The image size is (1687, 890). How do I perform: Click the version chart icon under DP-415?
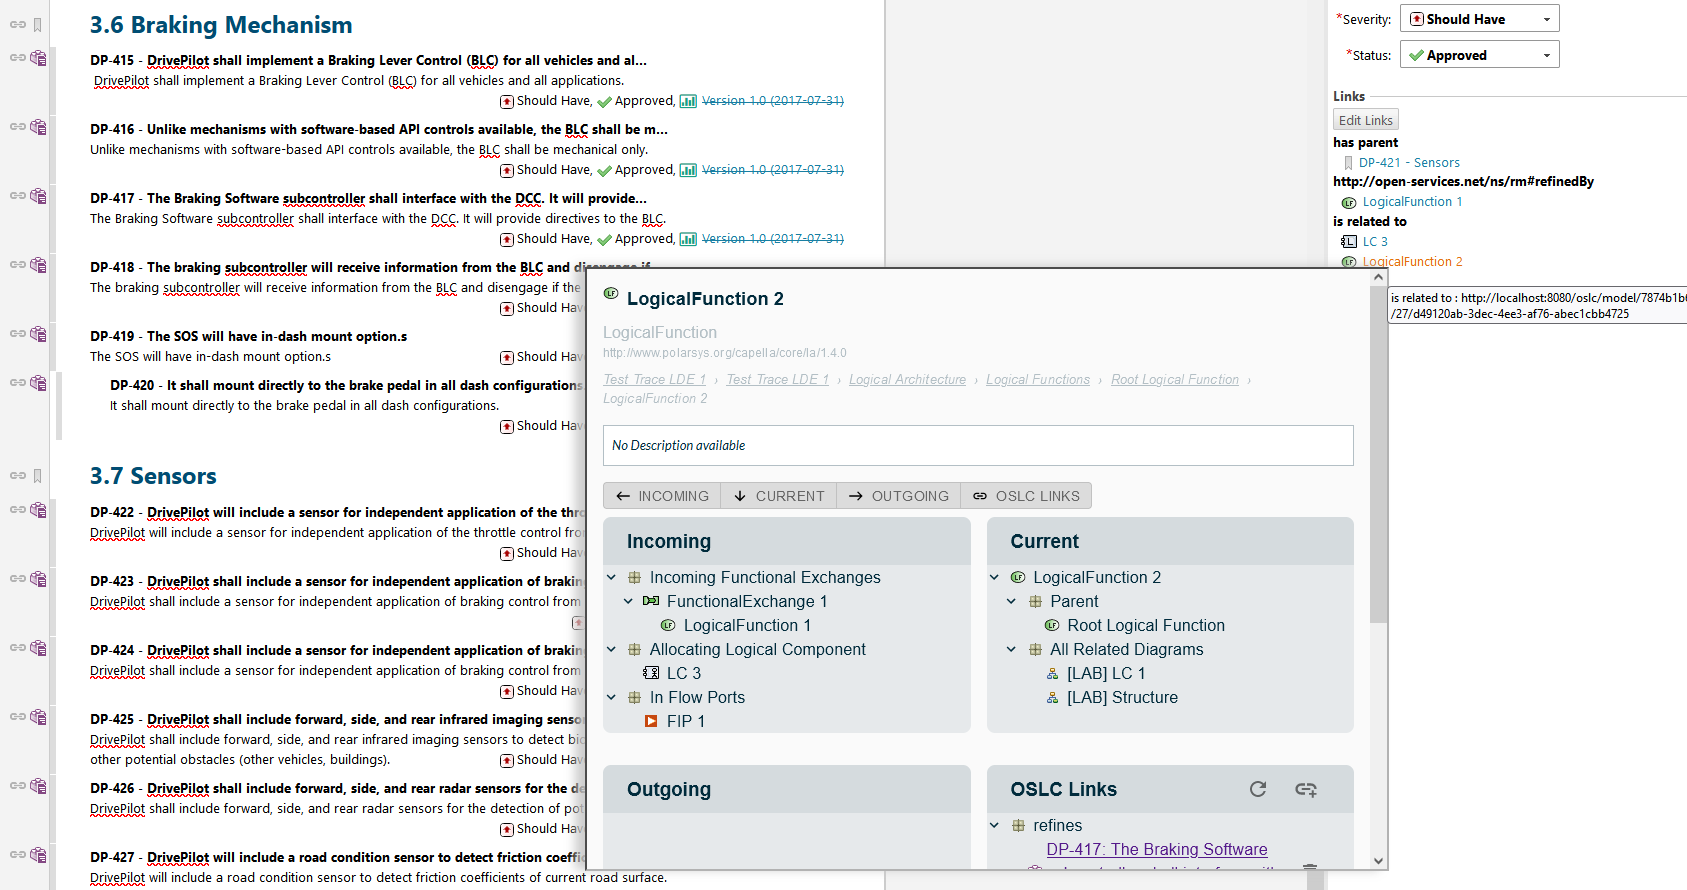click(688, 101)
